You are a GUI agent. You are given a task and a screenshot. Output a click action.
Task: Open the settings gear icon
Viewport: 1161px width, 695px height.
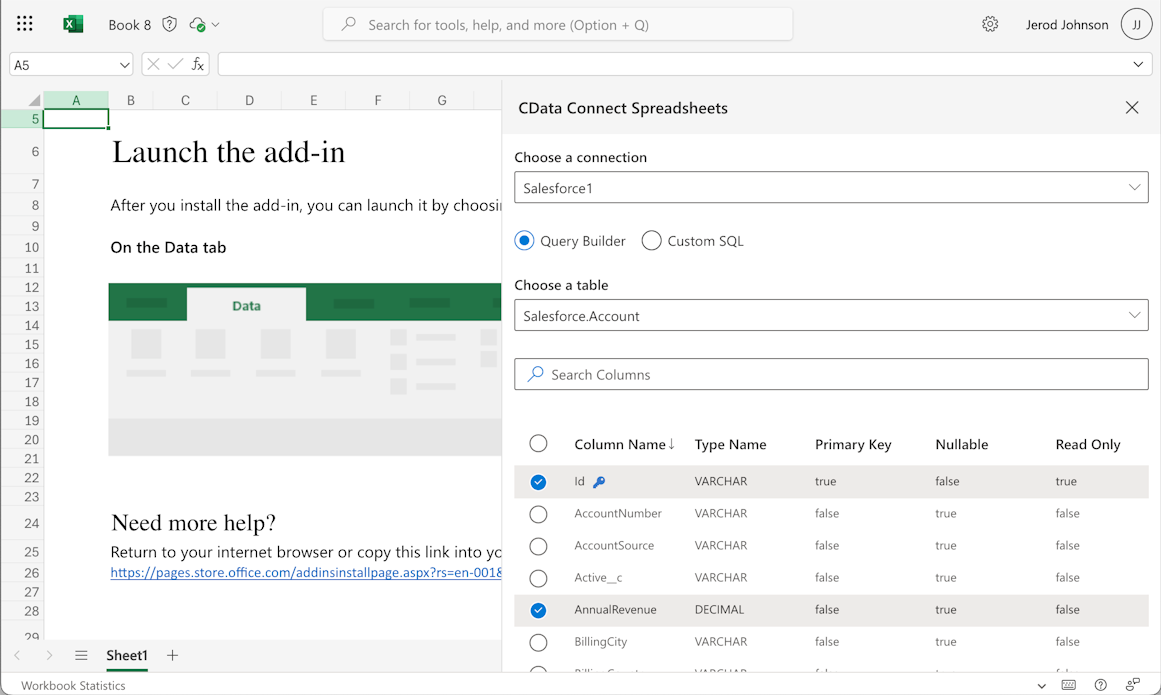point(989,24)
